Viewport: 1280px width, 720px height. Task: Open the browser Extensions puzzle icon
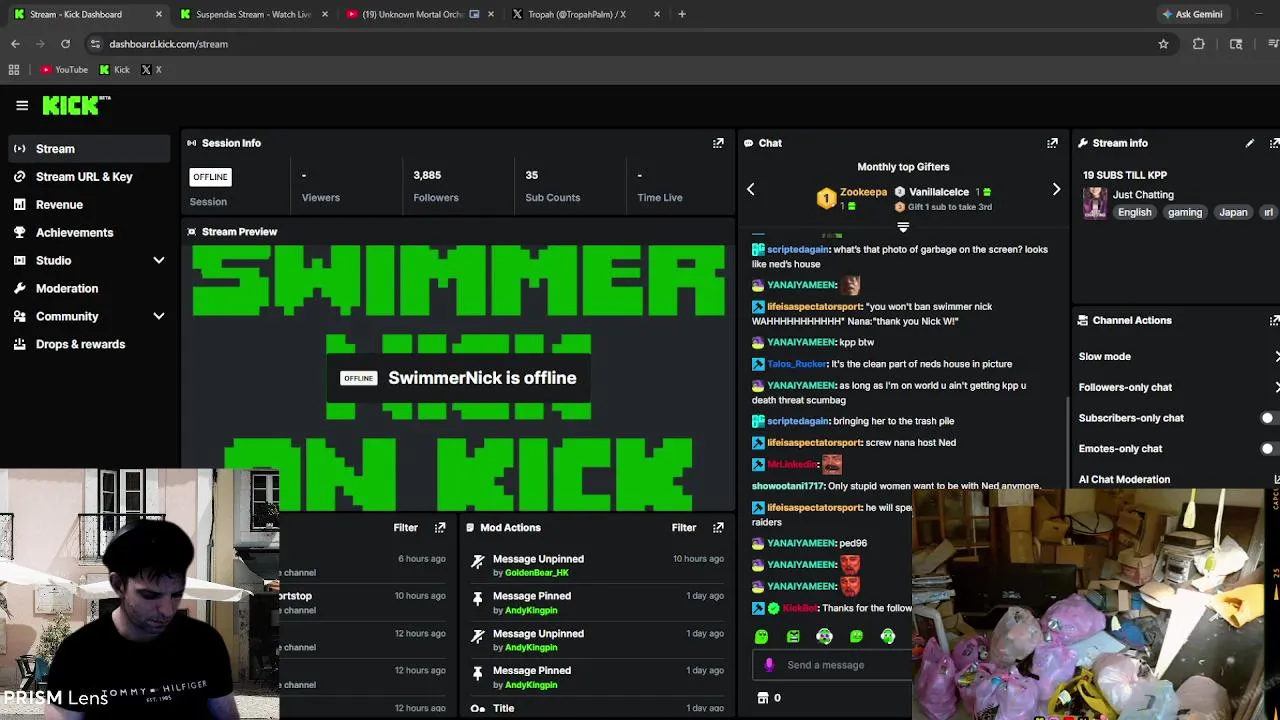pos(1199,44)
